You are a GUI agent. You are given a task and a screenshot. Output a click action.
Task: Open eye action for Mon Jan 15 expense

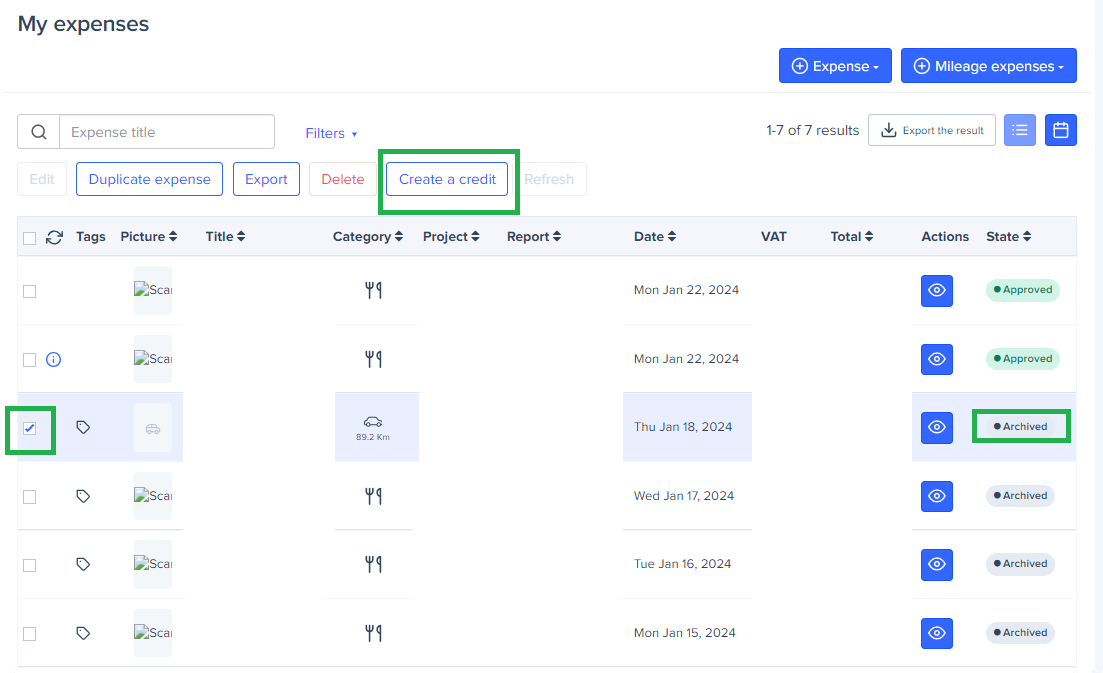pyautogui.click(x=936, y=633)
